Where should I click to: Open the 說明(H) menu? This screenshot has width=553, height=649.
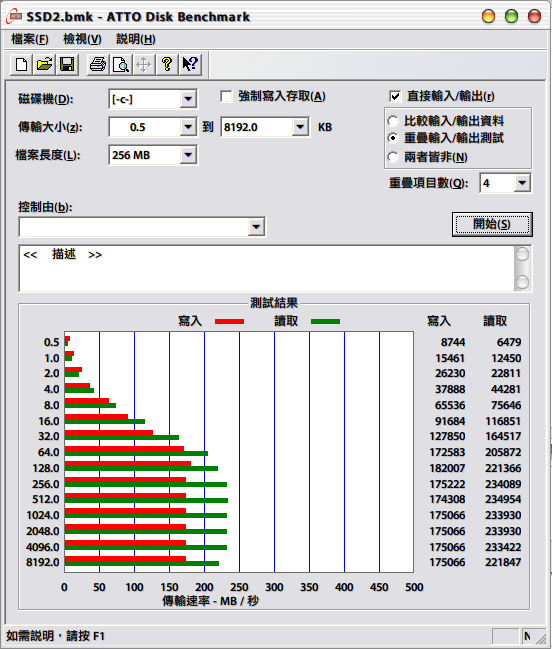(x=136, y=39)
